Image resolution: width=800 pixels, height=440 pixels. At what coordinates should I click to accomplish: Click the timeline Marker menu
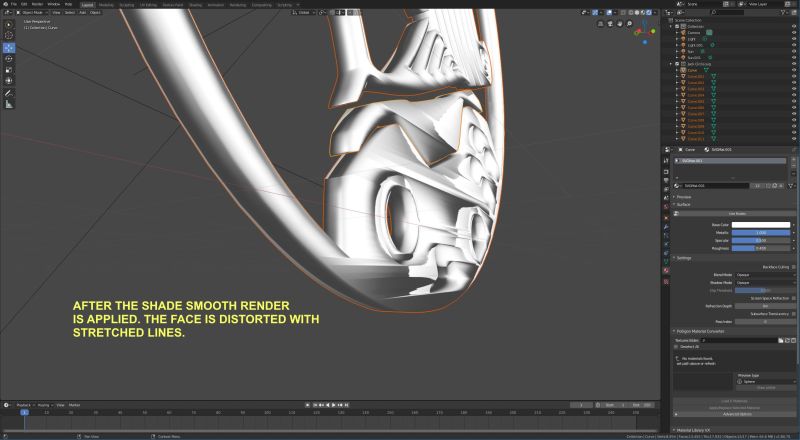(x=74, y=405)
